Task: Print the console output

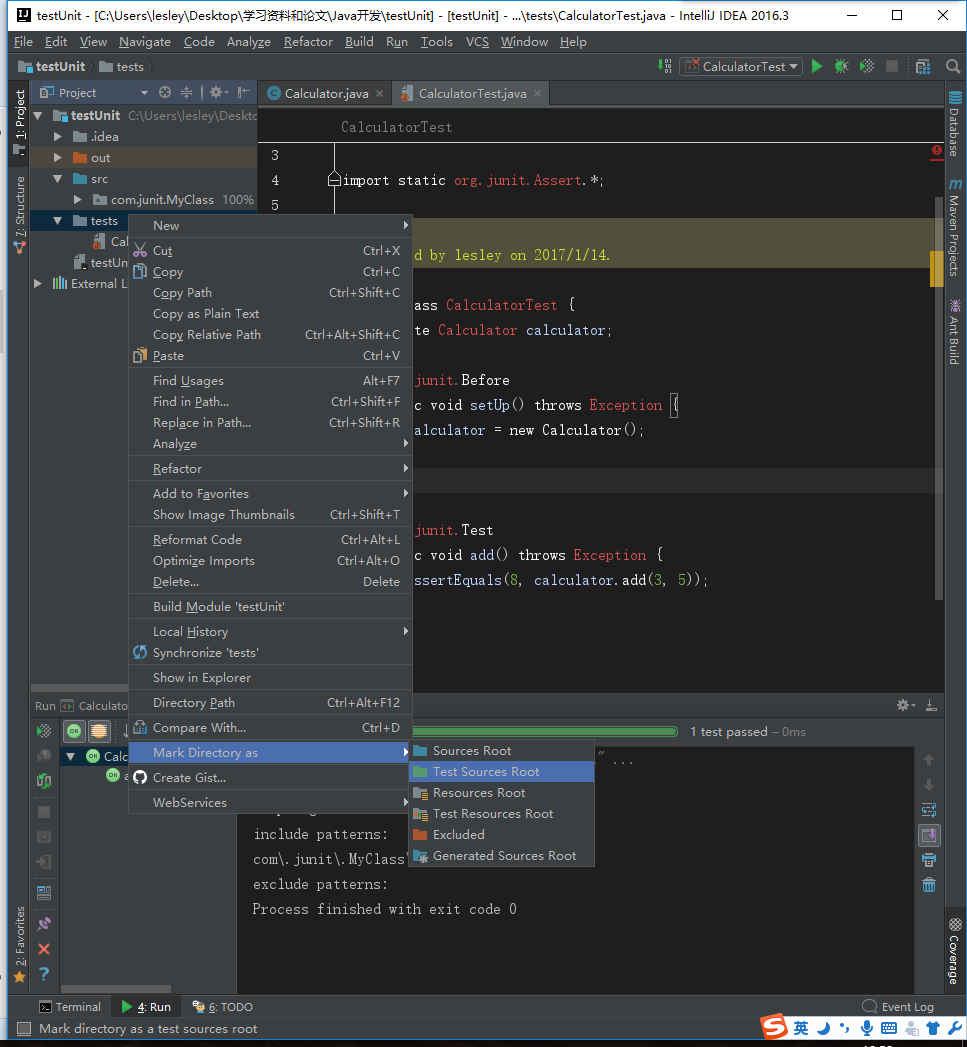Action: [x=929, y=860]
